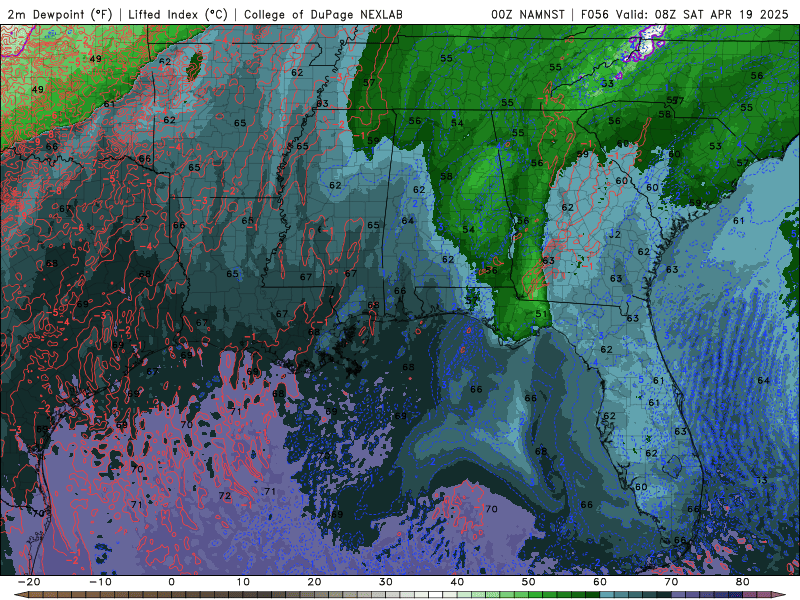Click the 50 label on the color scale
800x600 pixels.
click(x=529, y=582)
